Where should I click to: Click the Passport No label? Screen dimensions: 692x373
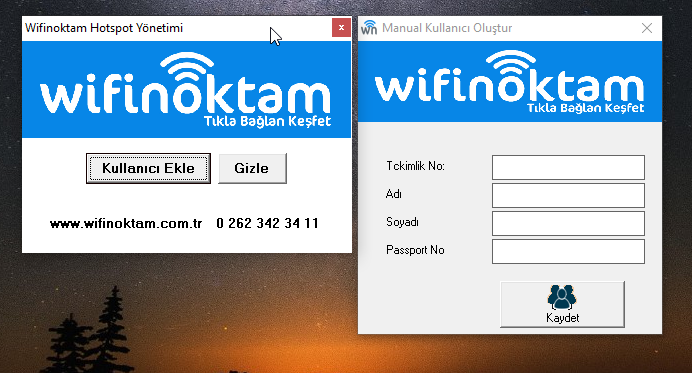coord(415,250)
